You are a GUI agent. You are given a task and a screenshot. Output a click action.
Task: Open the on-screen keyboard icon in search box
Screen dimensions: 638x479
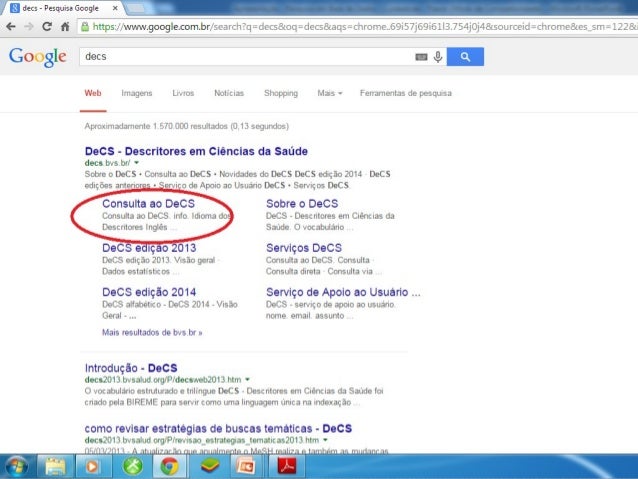(421, 57)
